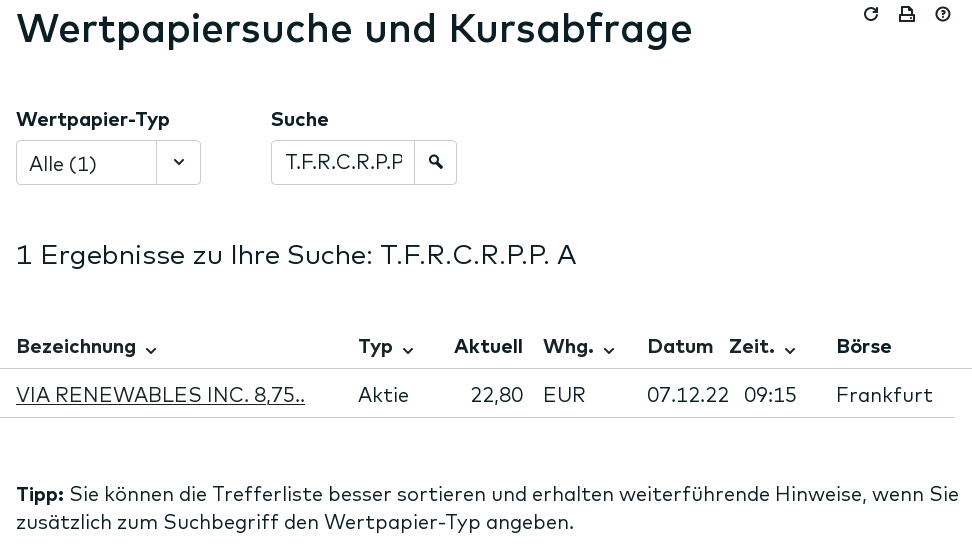Image resolution: width=972 pixels, height=558 pixels.
Task: Click the Frankfurt exchange cell
Action: (884, 395)
